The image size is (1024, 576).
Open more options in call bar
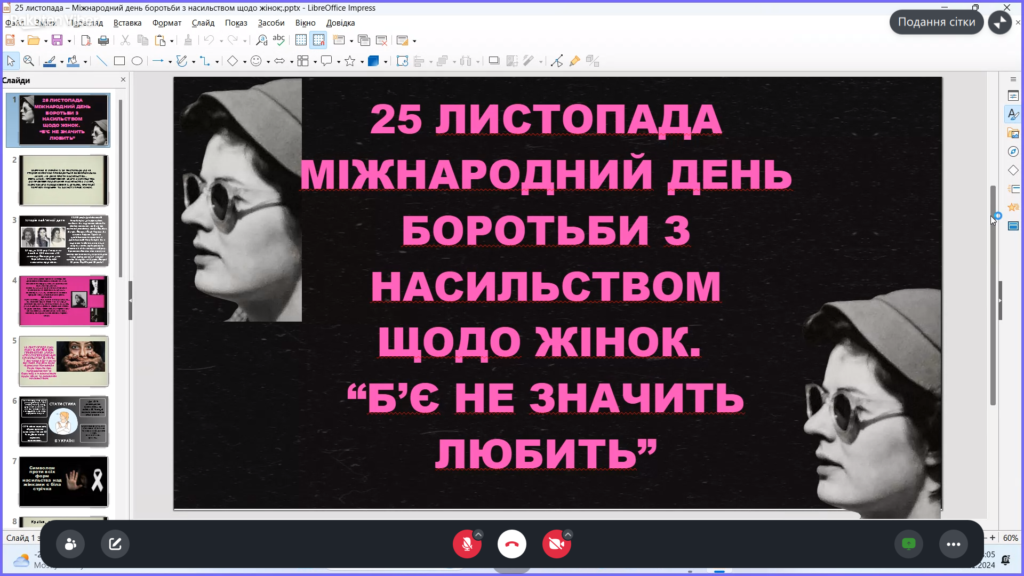pyautogui.click(x=952, y=544)
